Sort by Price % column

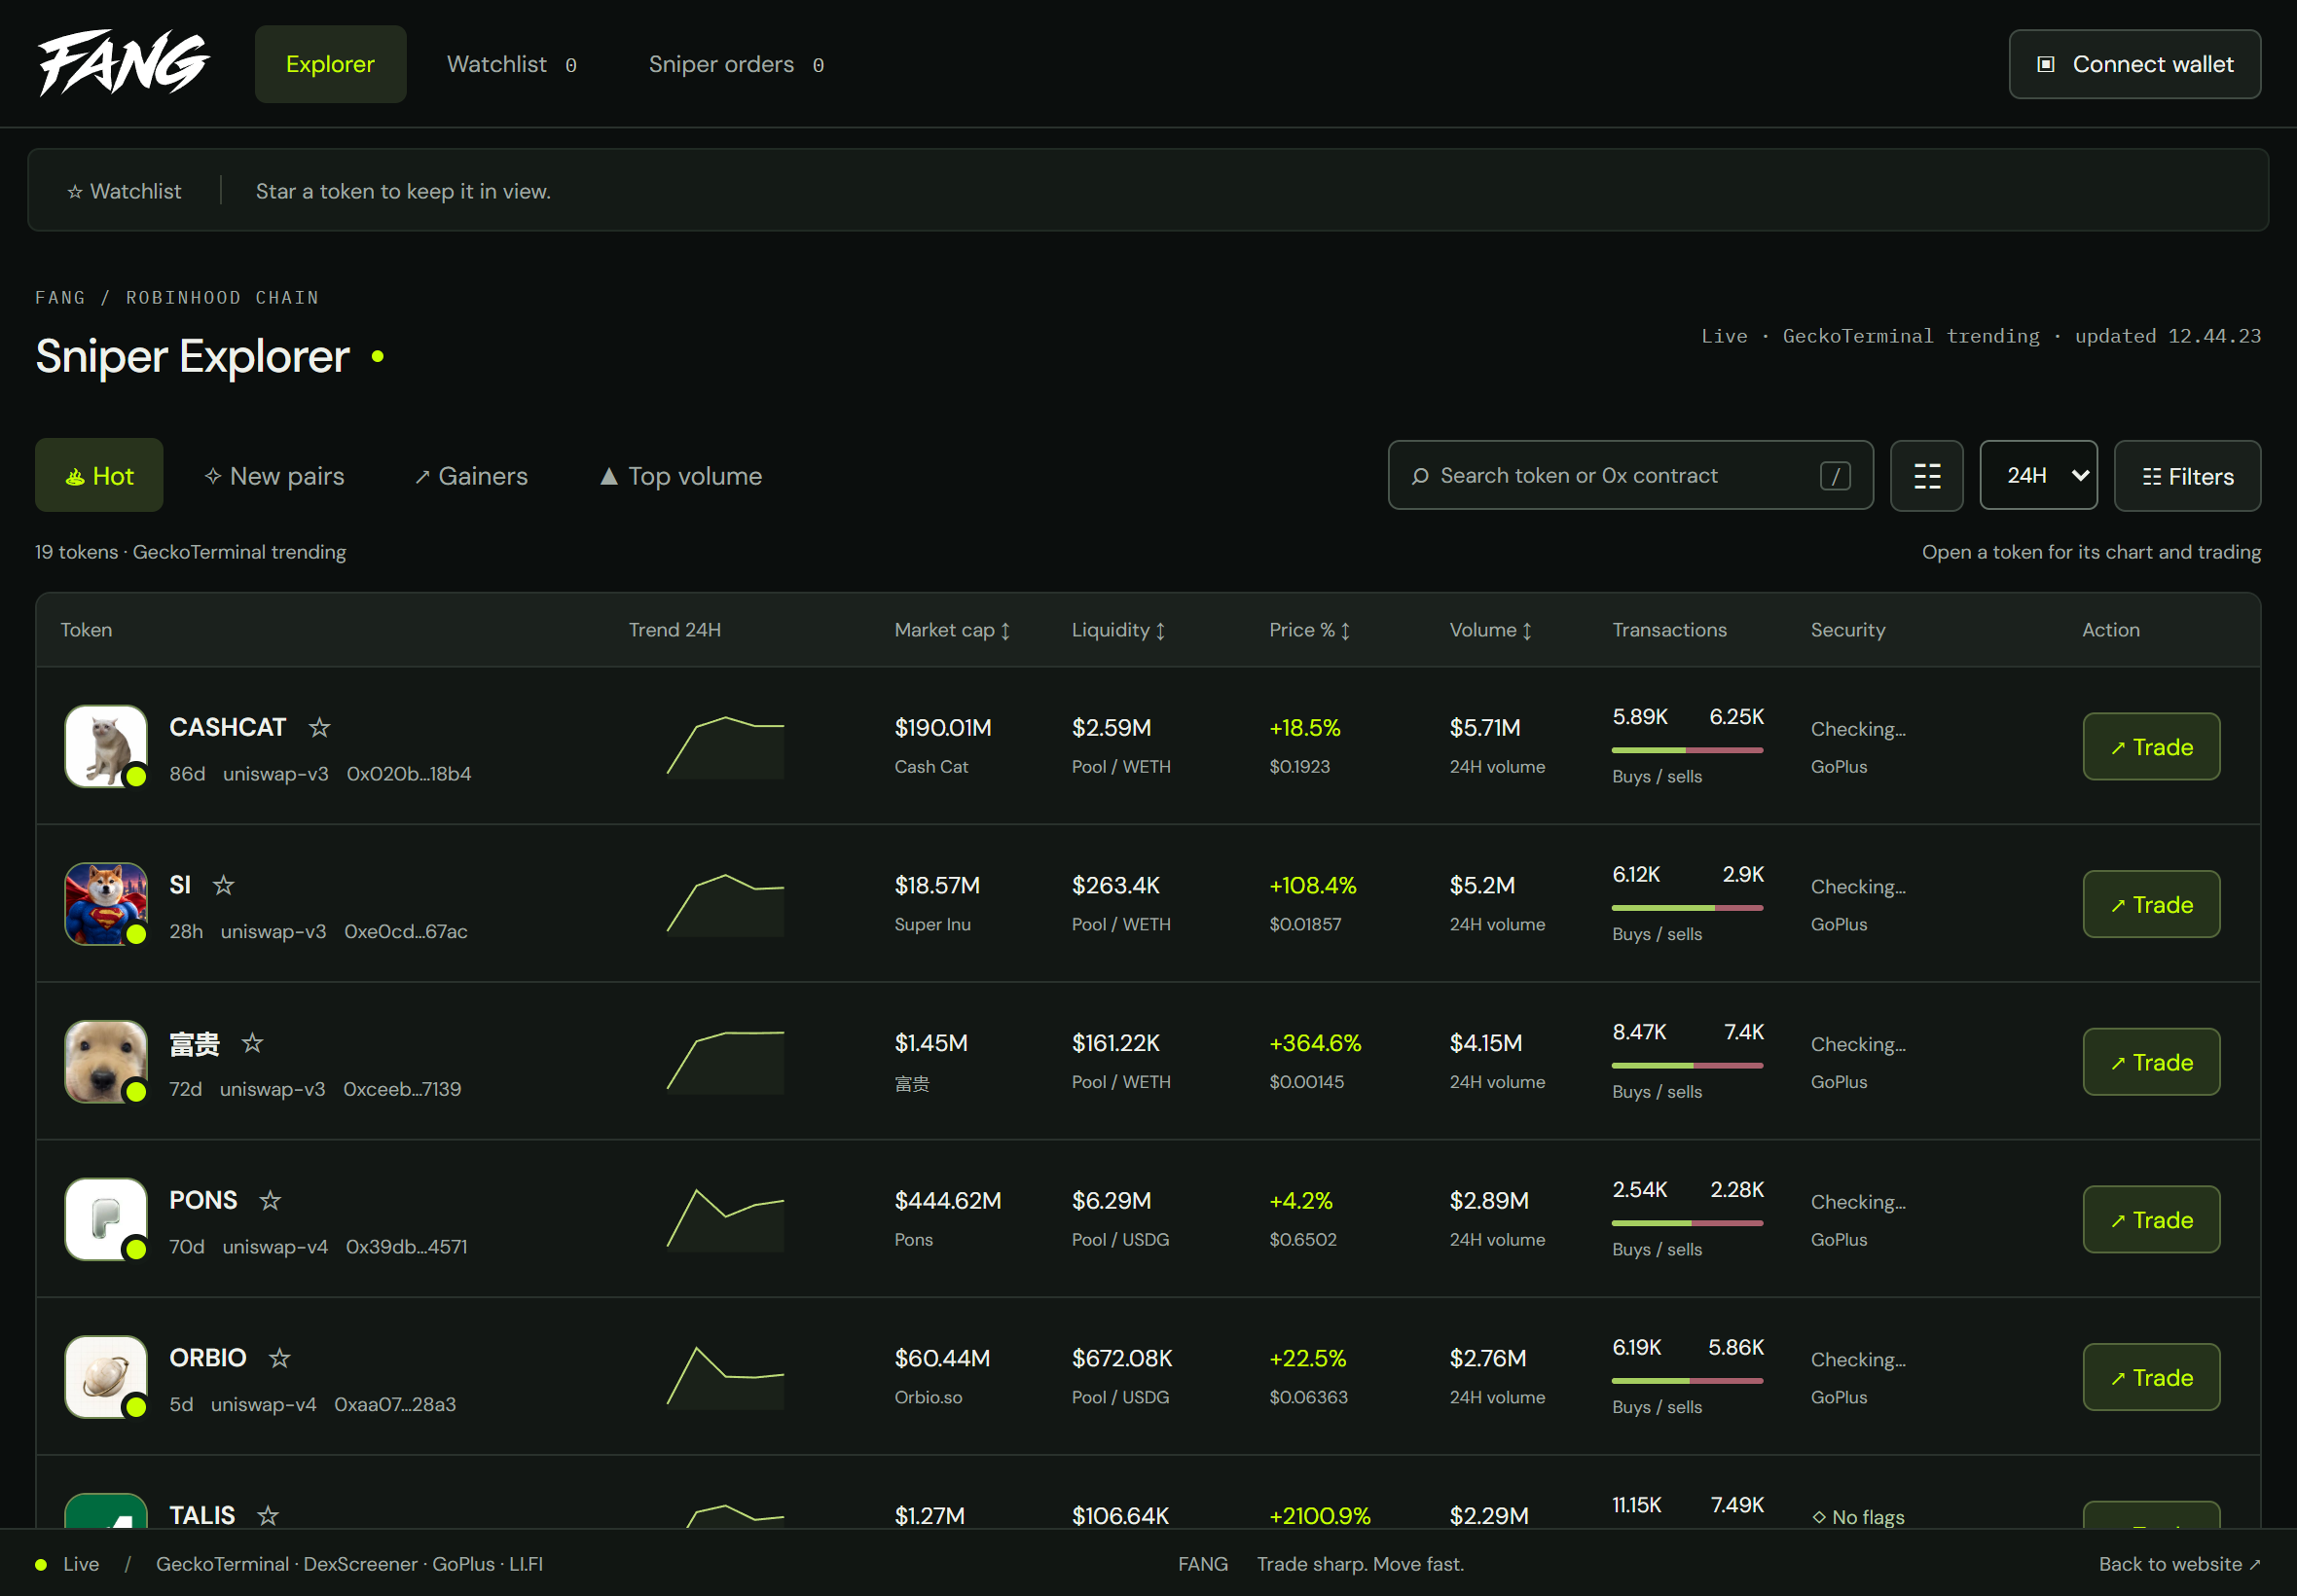tap(1309, 630)
